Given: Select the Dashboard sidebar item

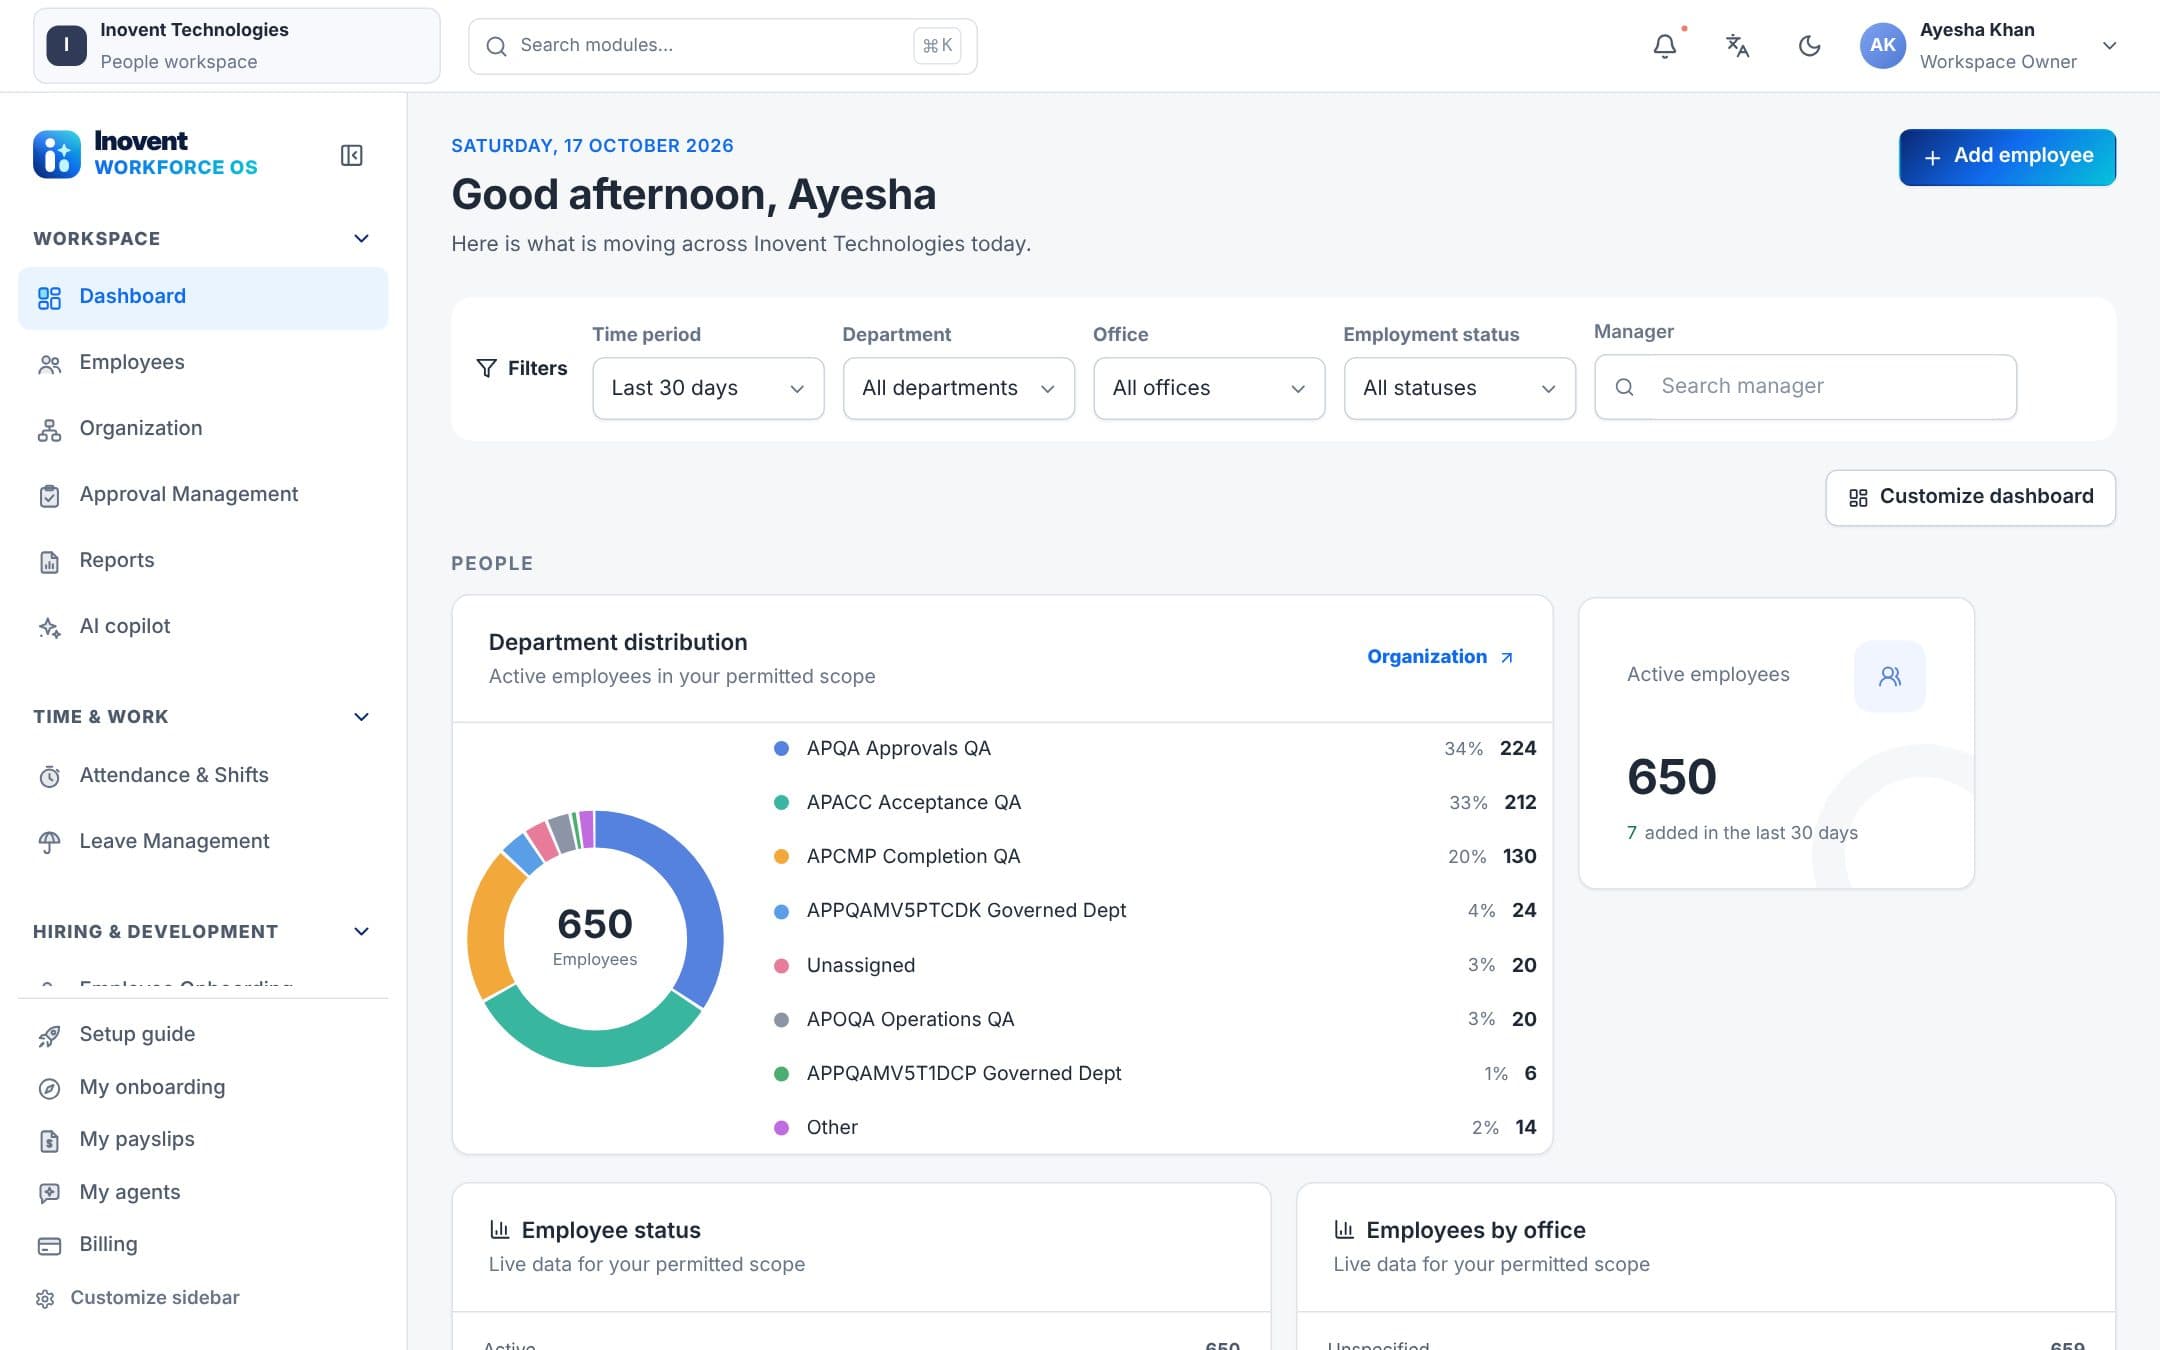Looking at the screenshot, I should tap(203, 297).
